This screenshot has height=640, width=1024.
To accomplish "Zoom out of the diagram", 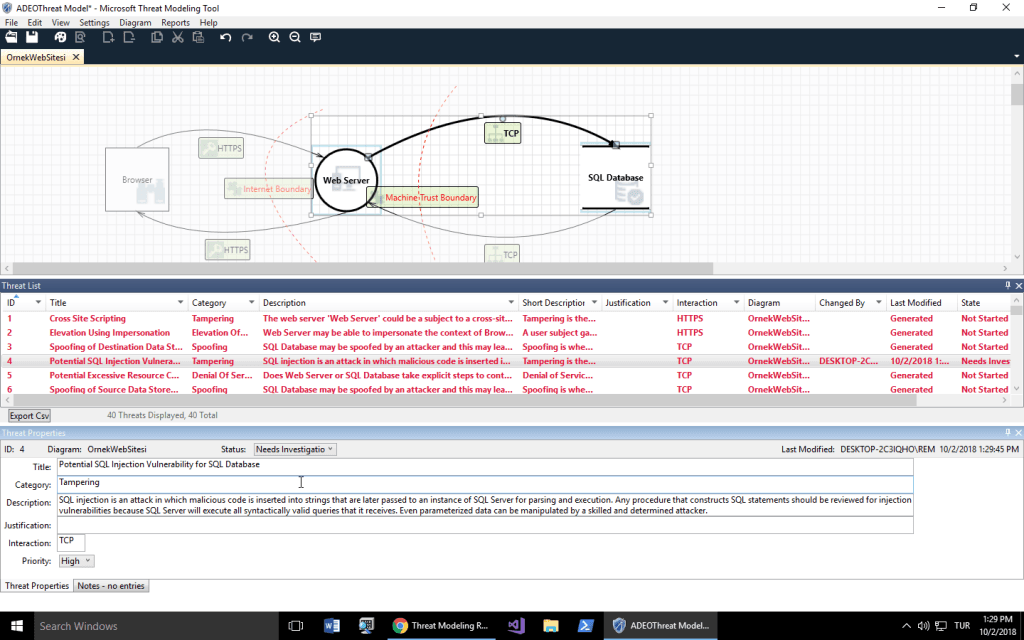I will [x=295, y=37].
